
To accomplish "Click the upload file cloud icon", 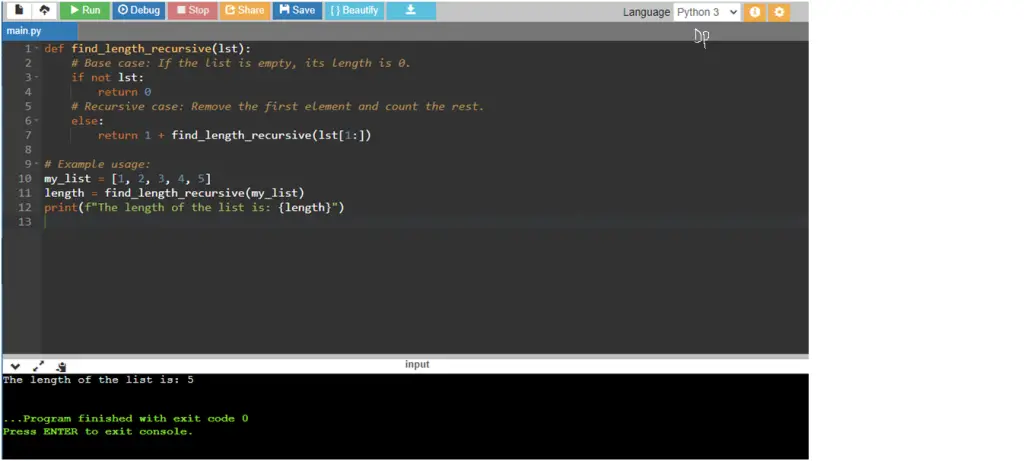I will (44, 10).
